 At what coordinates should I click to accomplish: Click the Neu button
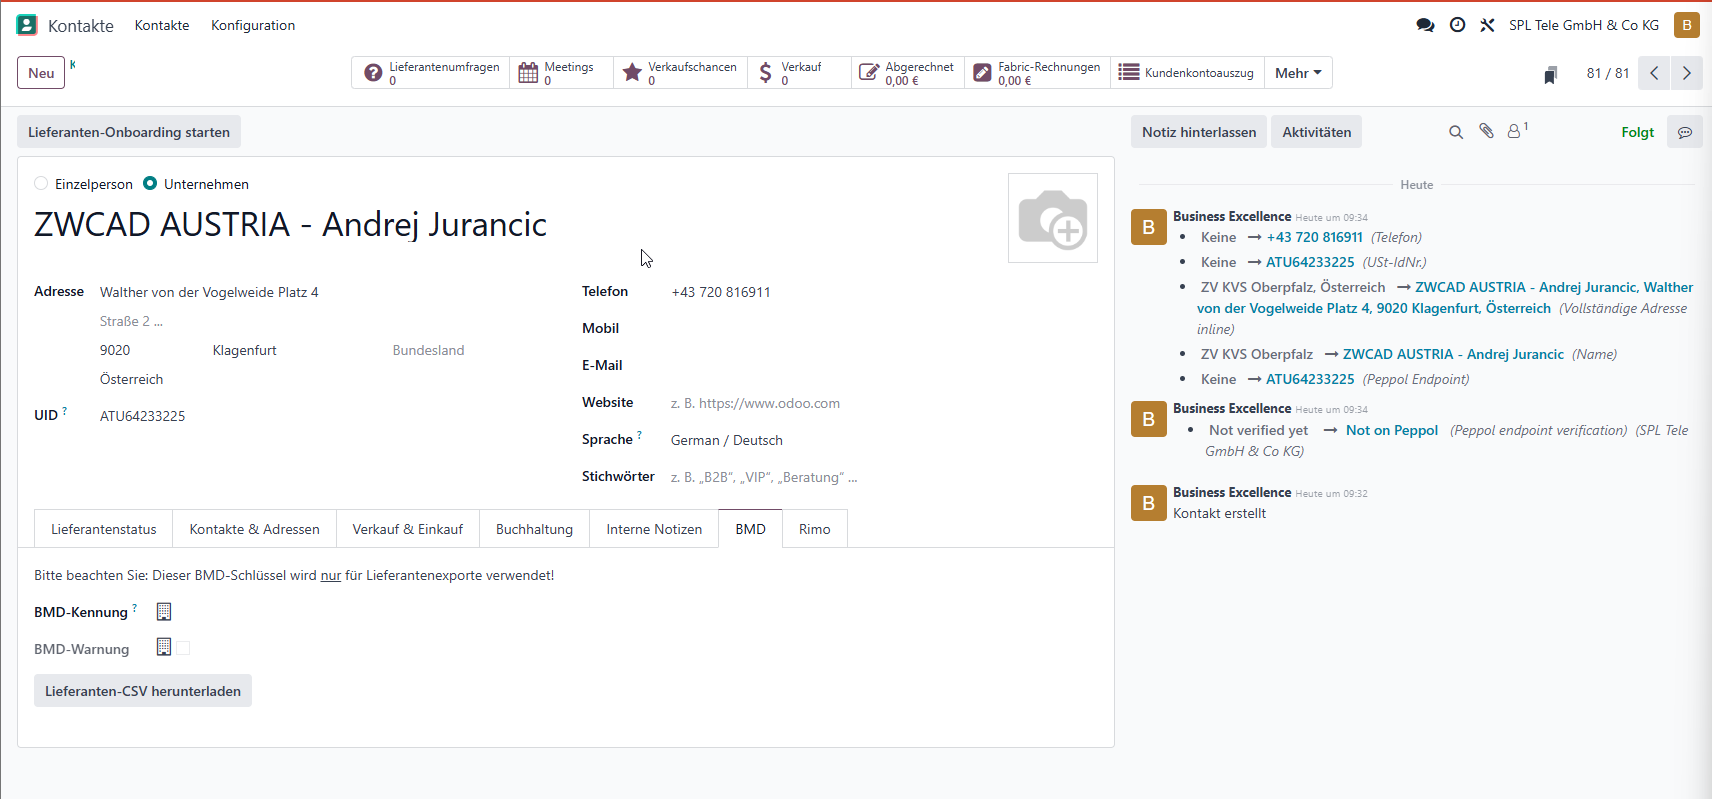(x=41, y=73)
